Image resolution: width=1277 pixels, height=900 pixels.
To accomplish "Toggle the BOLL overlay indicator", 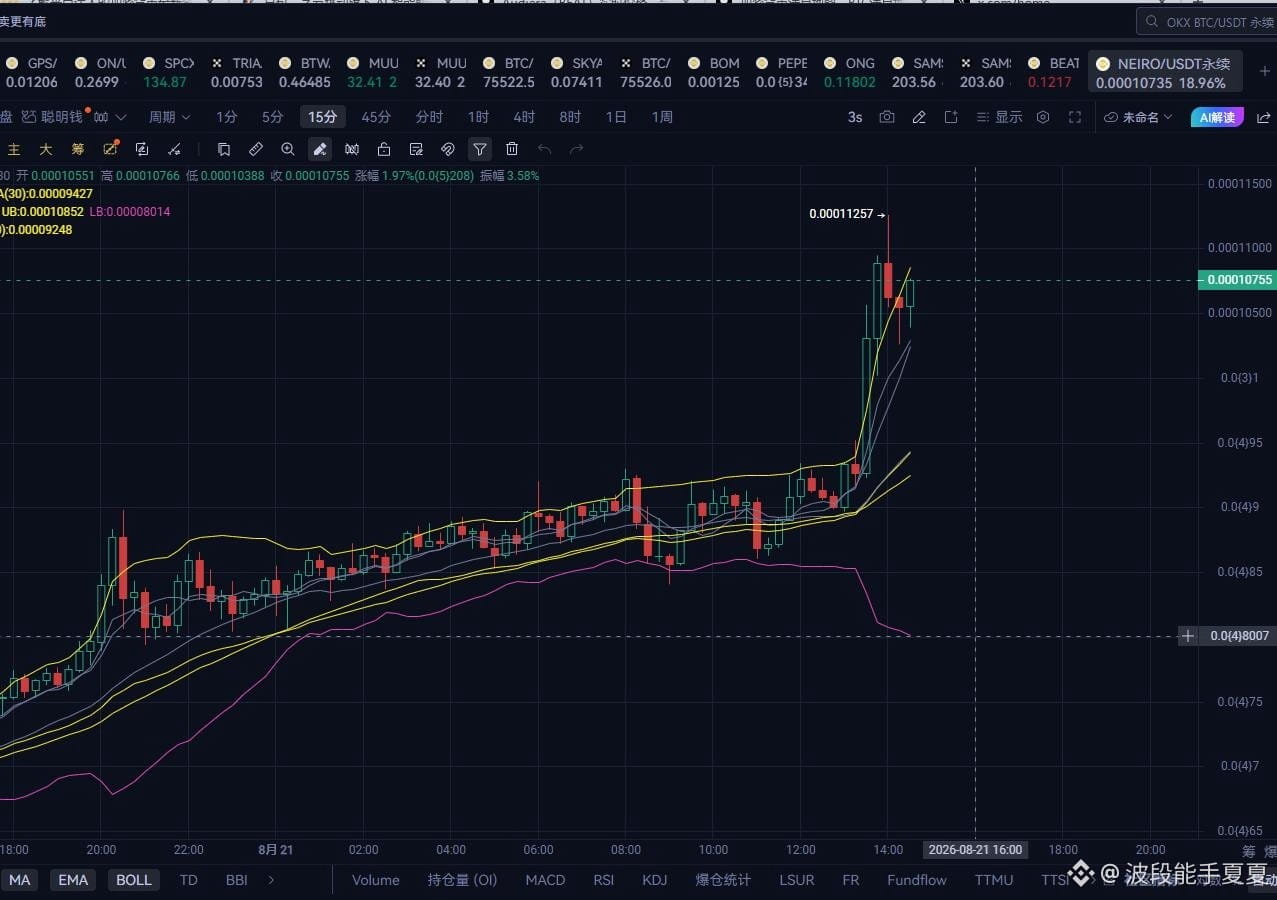I will [x=134, y=880].
